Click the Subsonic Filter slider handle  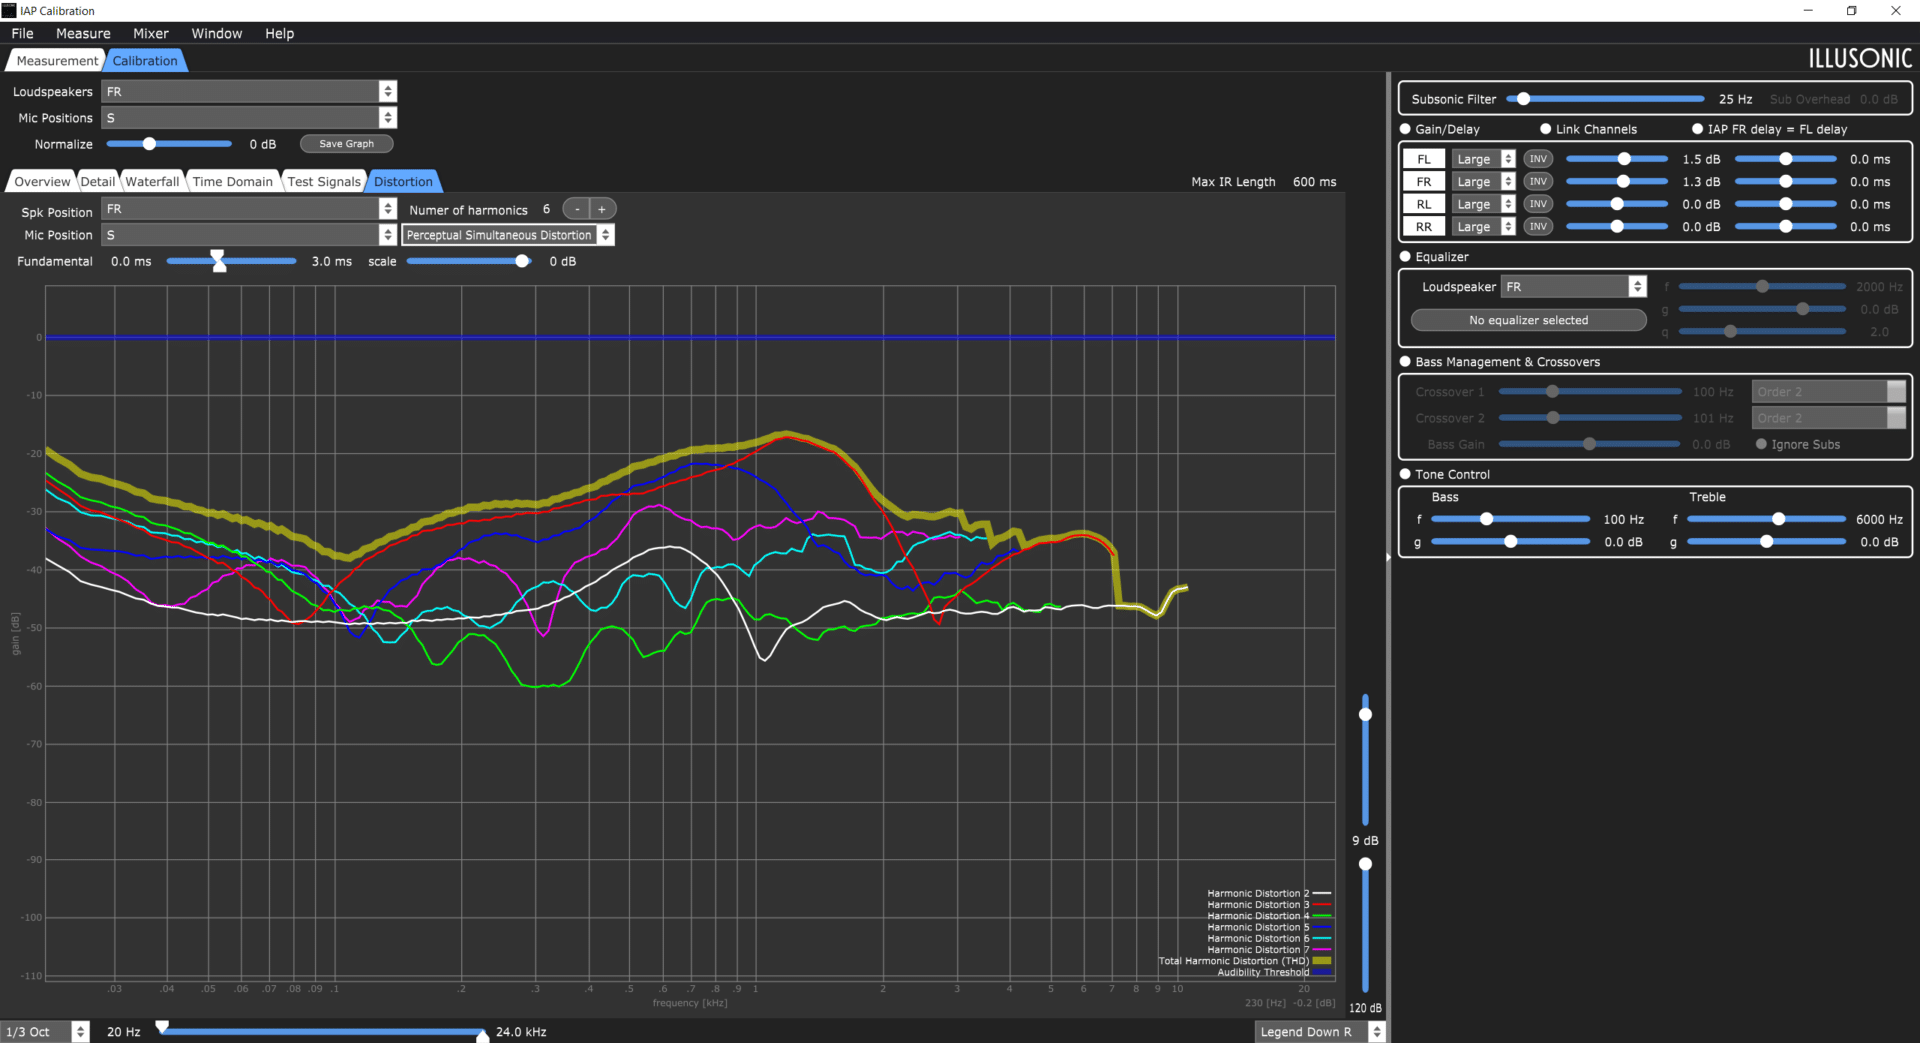tap(1523, 99)
